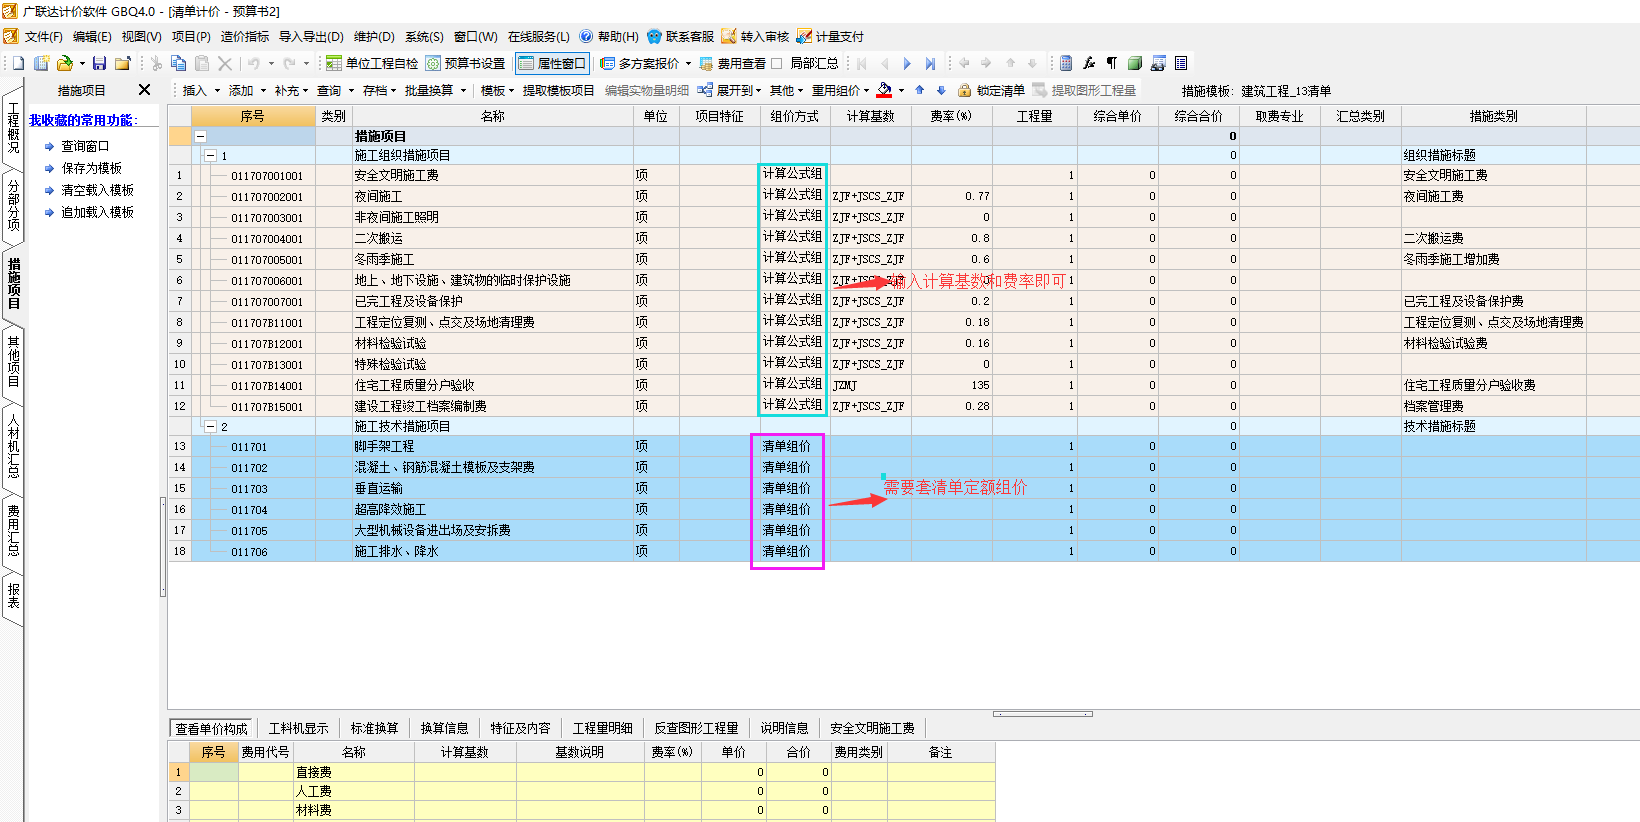Open the 文件(F) menu

[44, 37]
